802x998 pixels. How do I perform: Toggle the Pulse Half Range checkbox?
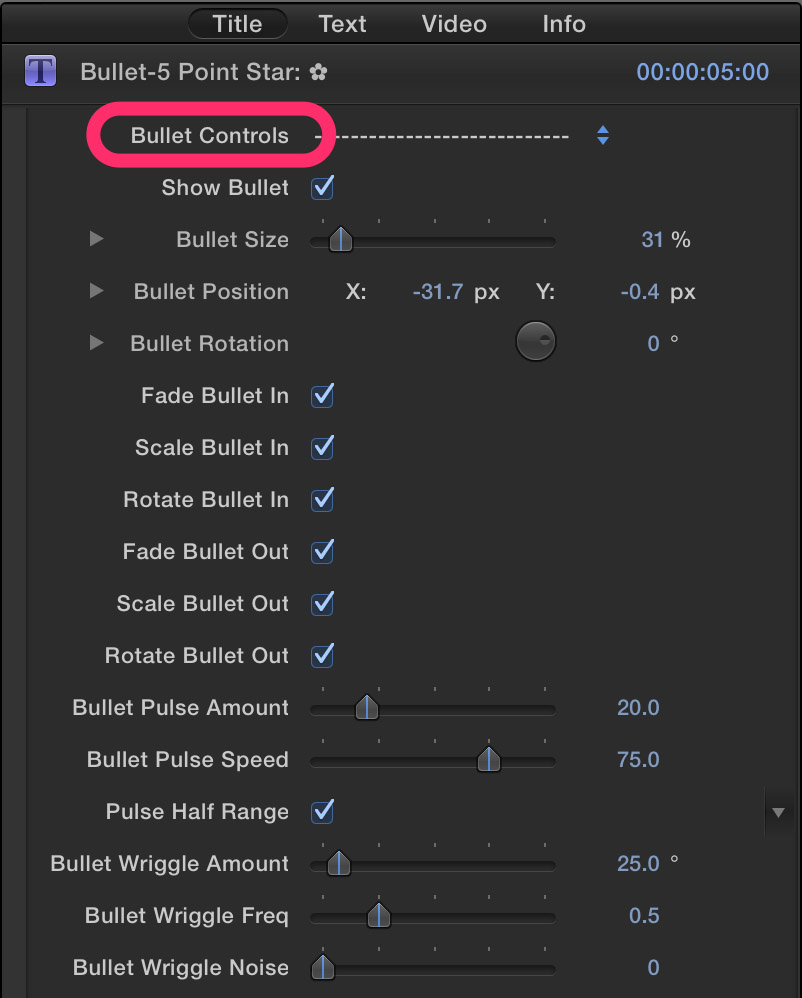tap(323, 812)
